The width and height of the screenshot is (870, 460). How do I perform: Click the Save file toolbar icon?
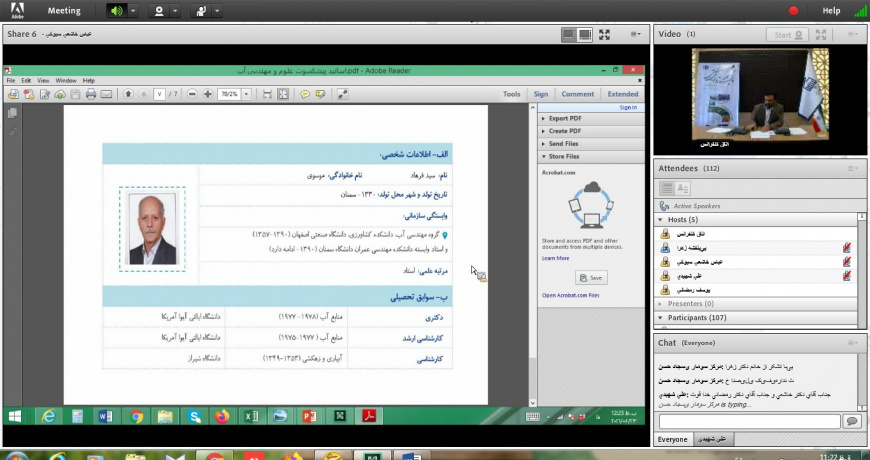(x=75, y=94)
